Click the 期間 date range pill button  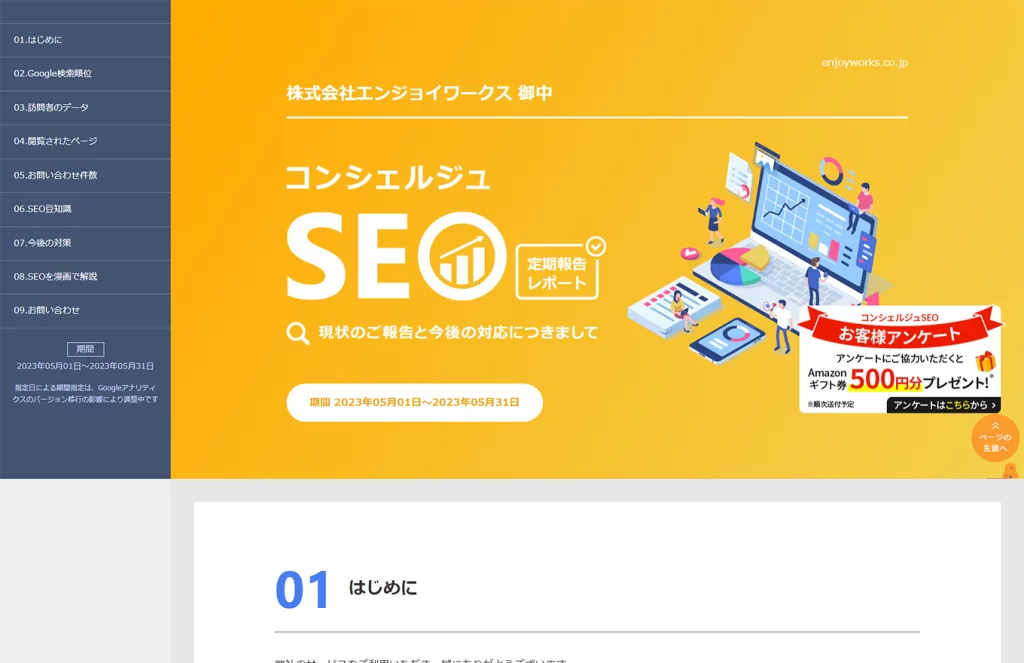click(x=414, y=402)
